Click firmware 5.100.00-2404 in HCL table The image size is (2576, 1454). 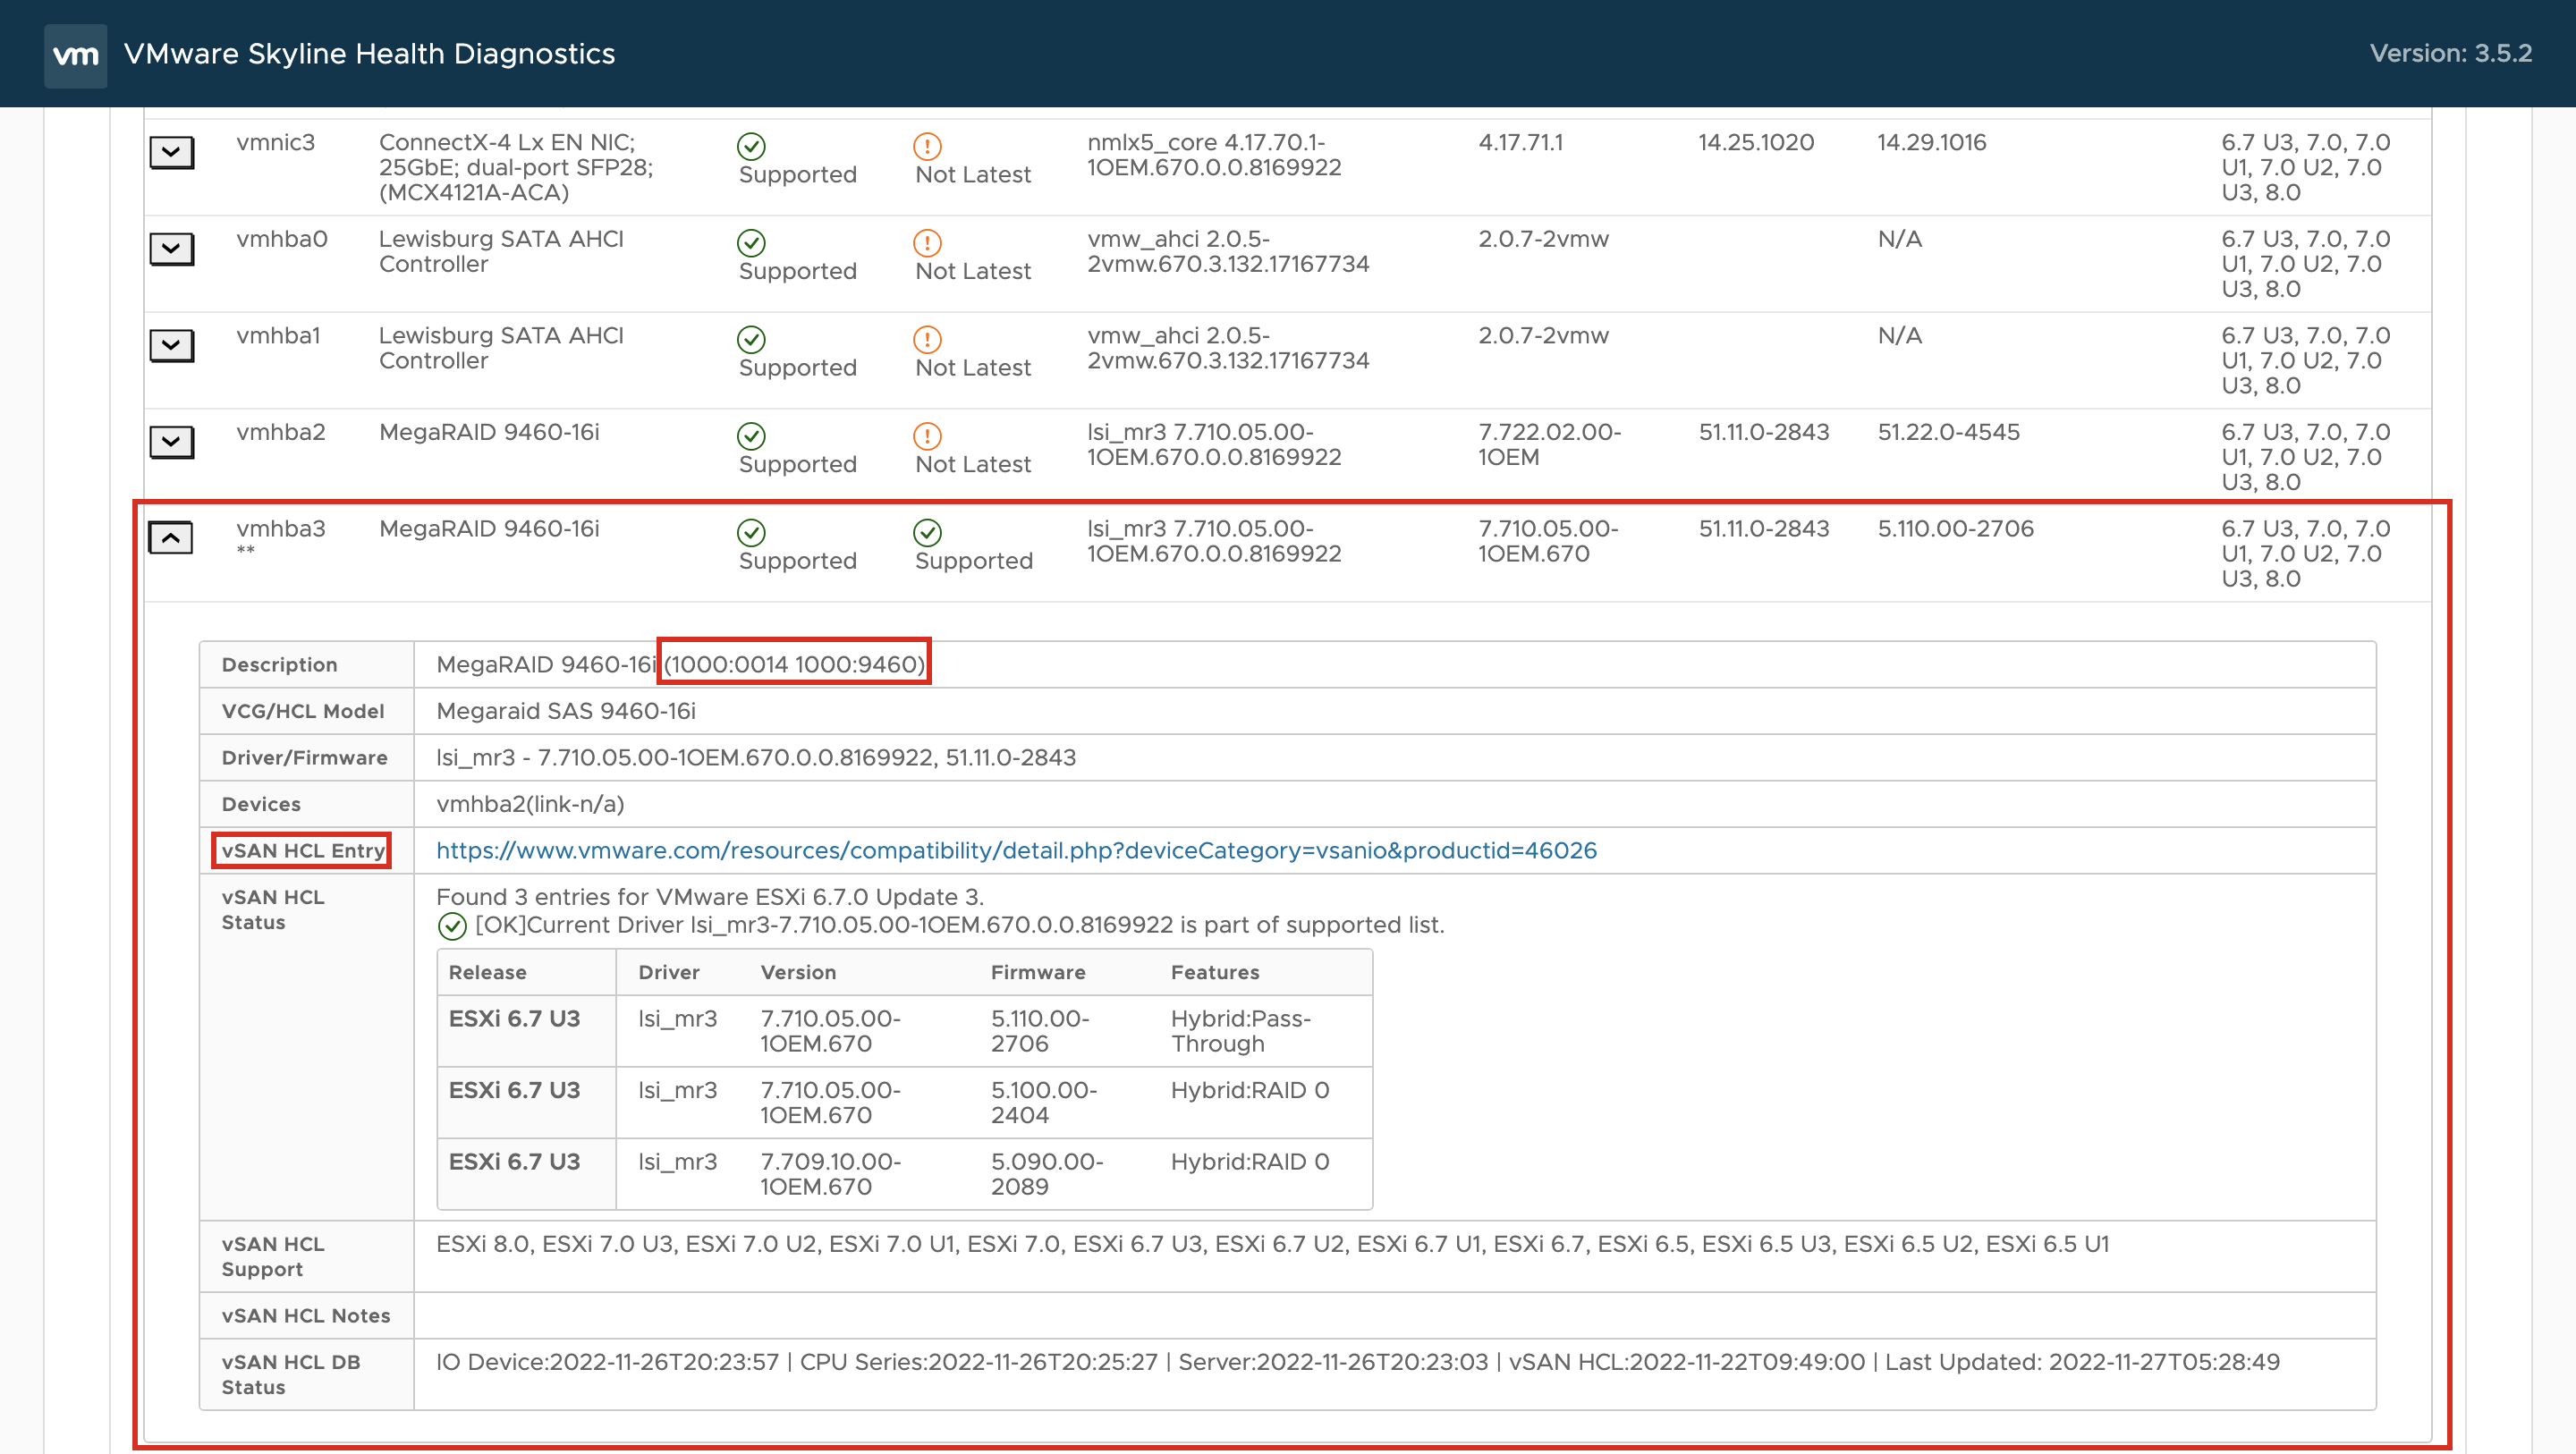1044,1103
